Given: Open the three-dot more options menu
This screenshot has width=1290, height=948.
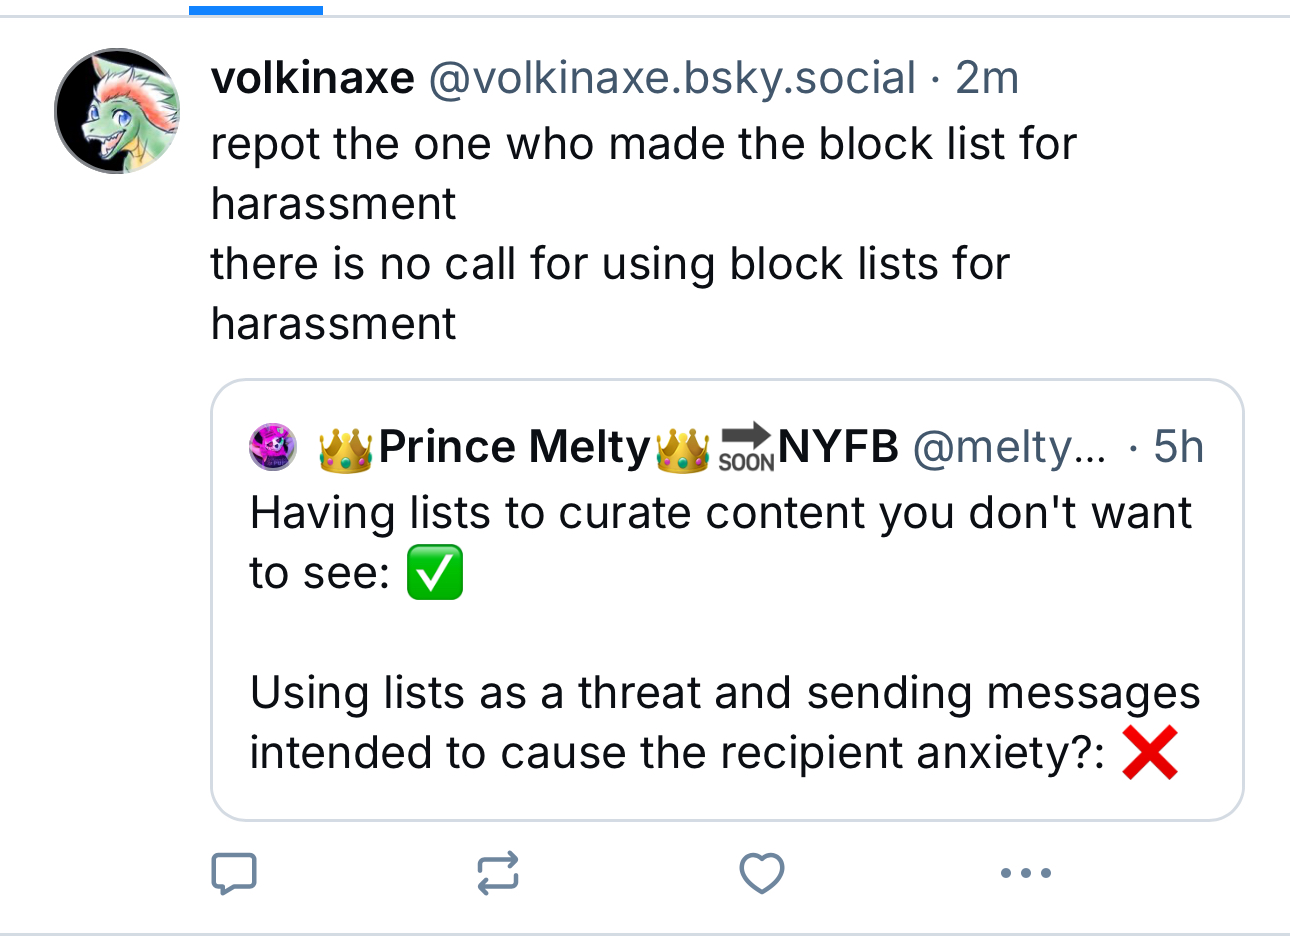Looking at the screenshot, I should pos(1026,873).
